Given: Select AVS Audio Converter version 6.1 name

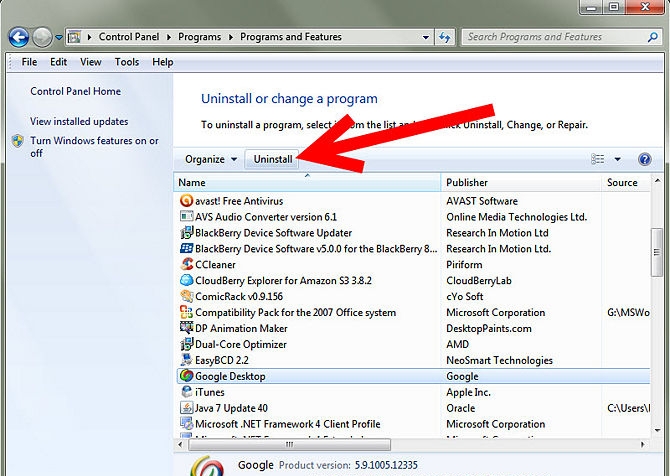Looking at the screenshot, I should (266, 217).
